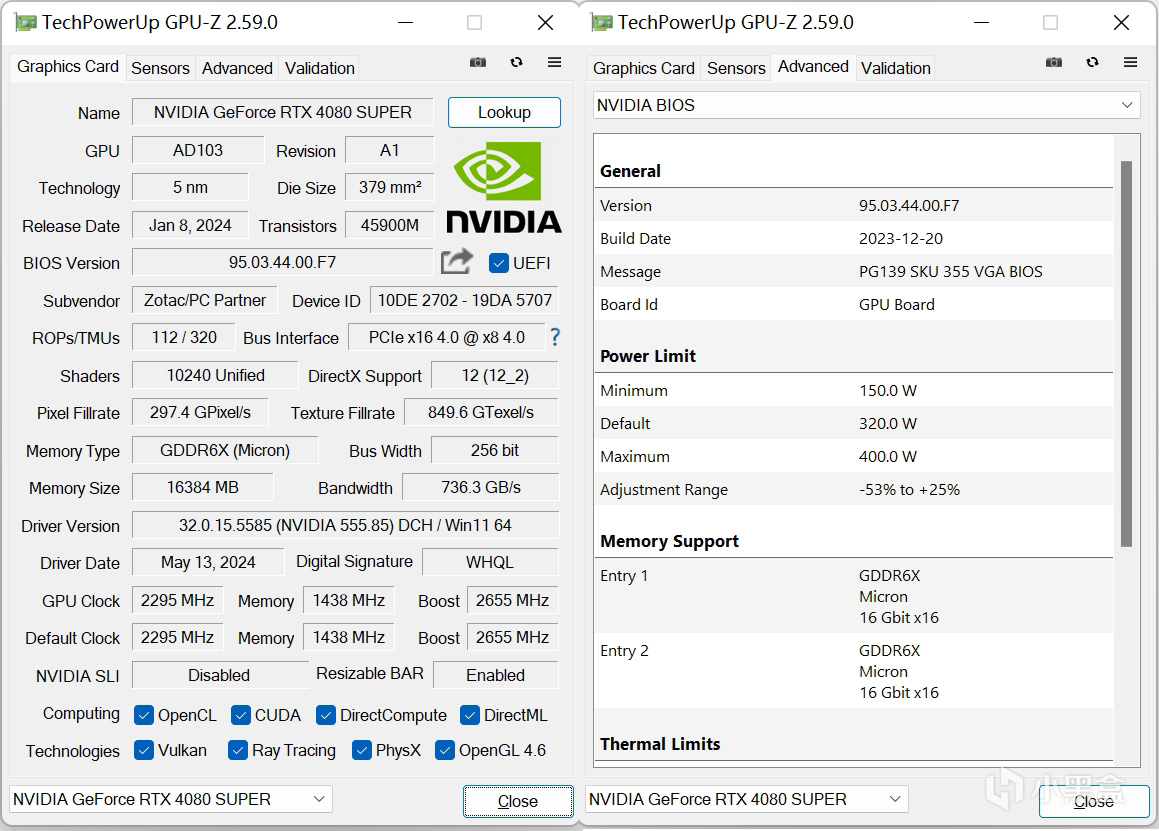Viewport: 1159px width, 831px height.
Task: Click Power Limit Maximum value 400.0 W
Action: click(x=888, y=456)
